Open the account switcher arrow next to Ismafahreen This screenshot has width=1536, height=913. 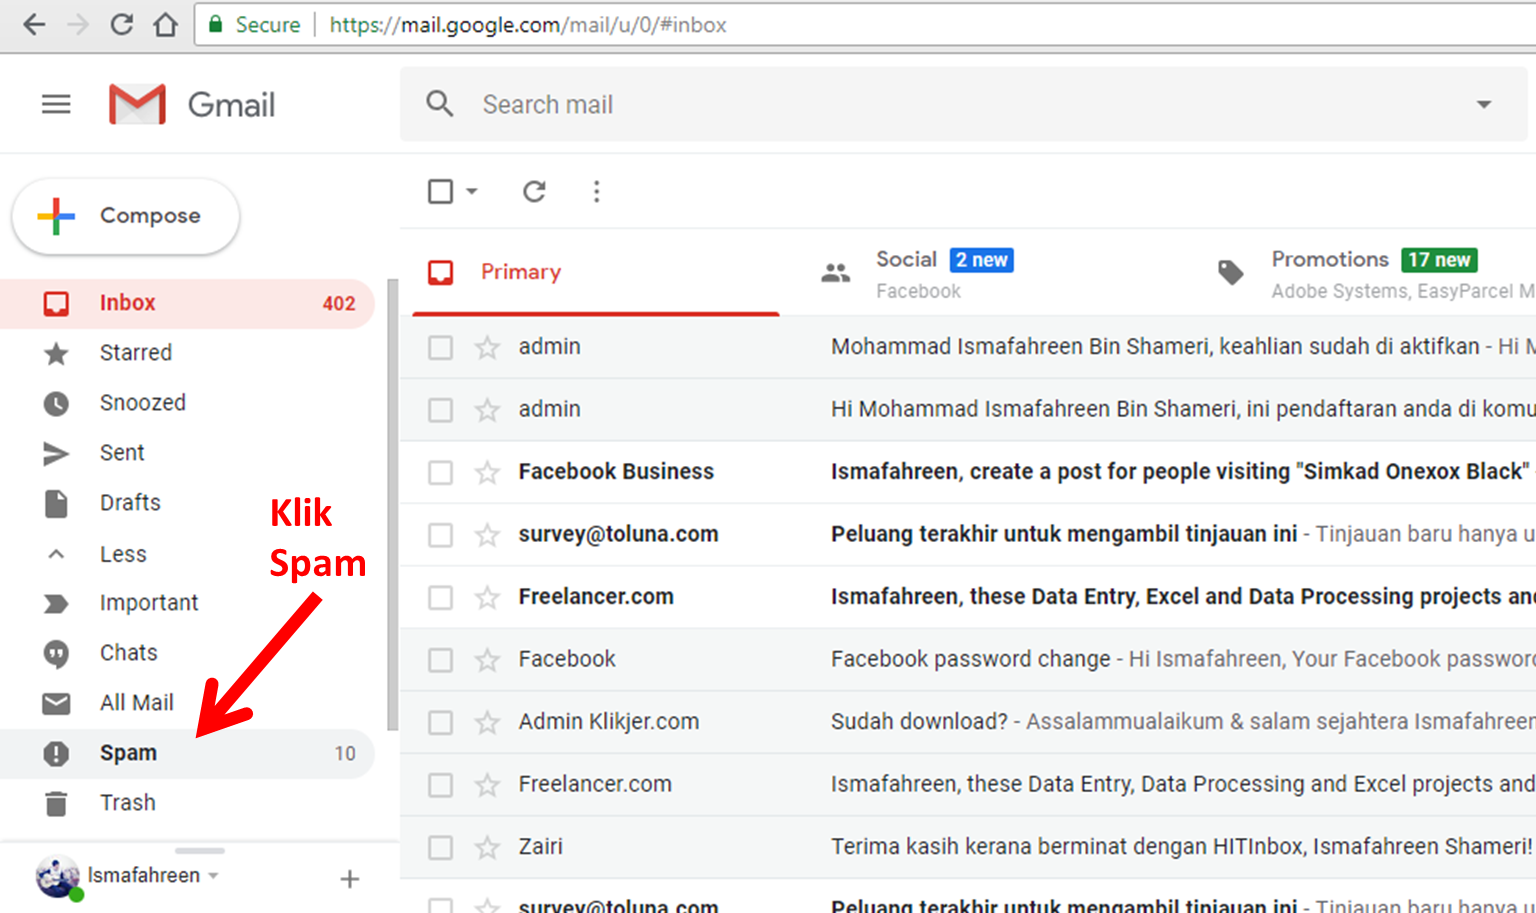pyautogui.click(x=213, y=875)
